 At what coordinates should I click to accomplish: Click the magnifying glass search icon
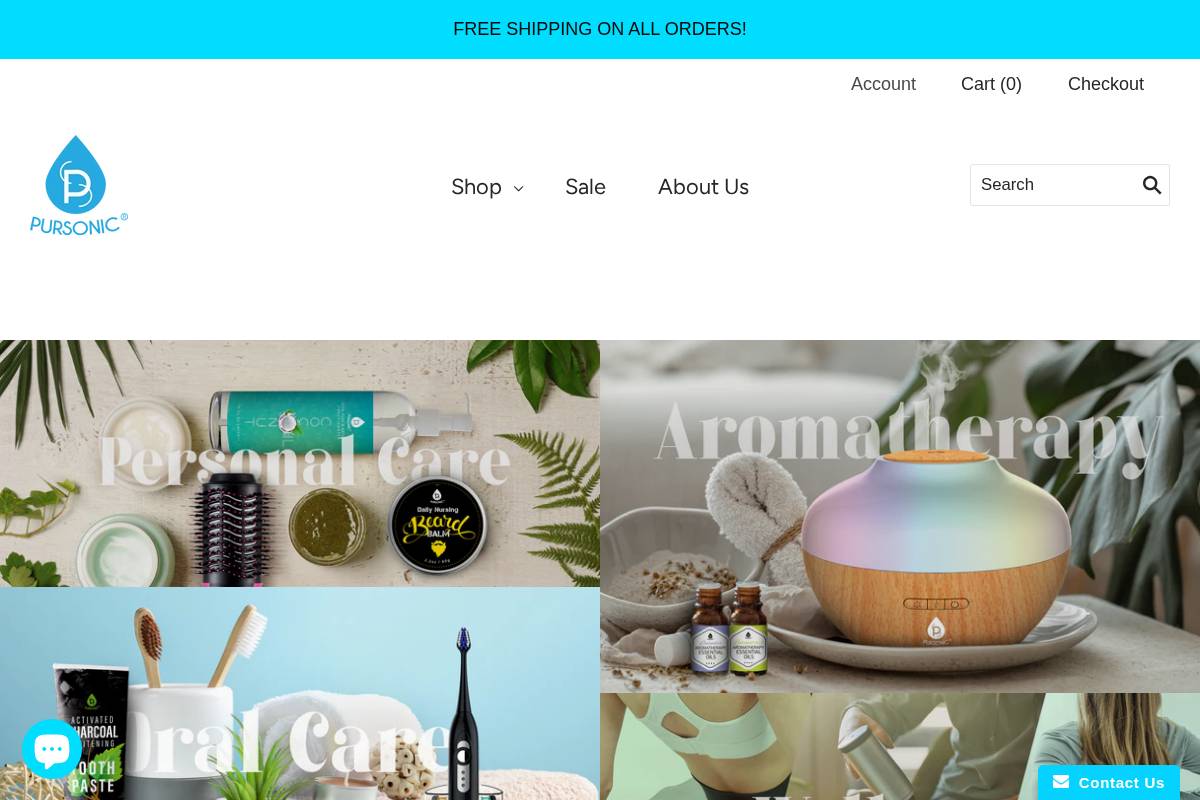pyautogui.click(x=1152, y=185)
